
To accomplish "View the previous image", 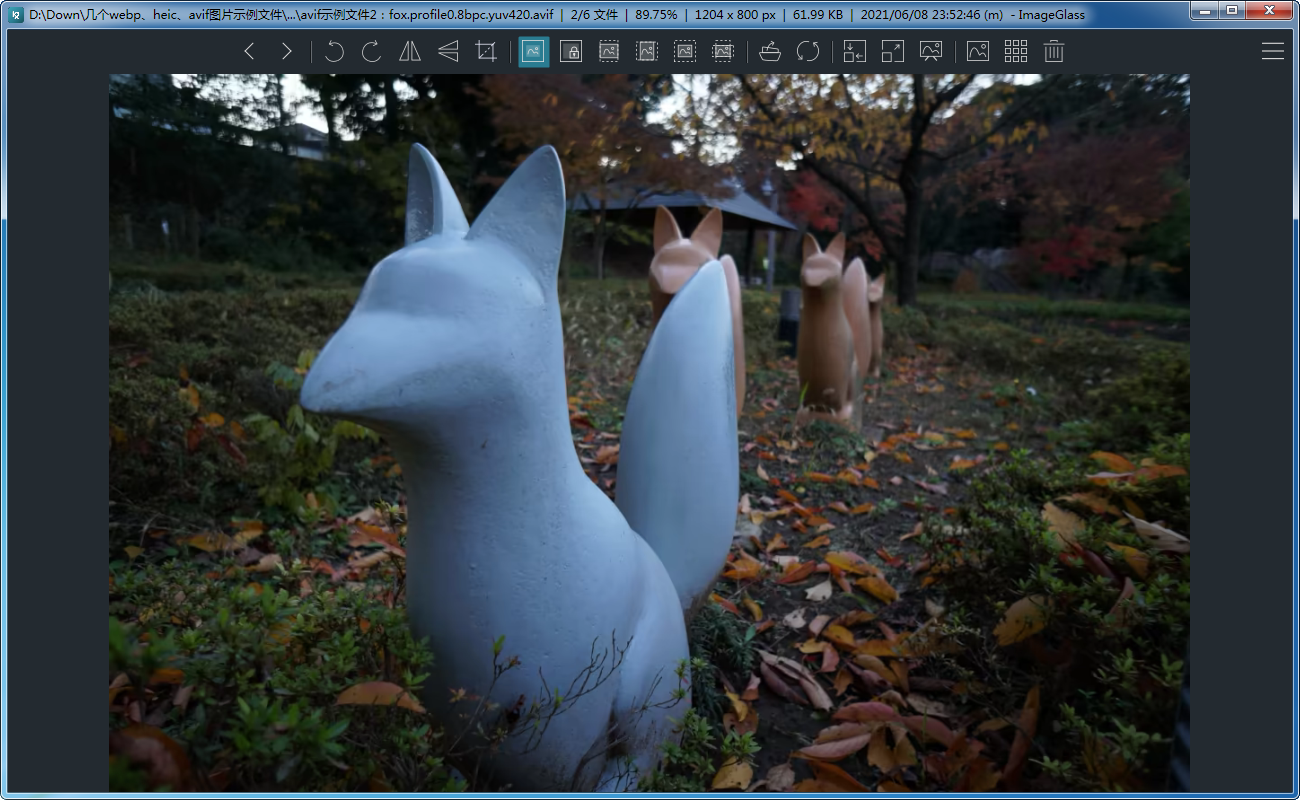I will (250, 52).
